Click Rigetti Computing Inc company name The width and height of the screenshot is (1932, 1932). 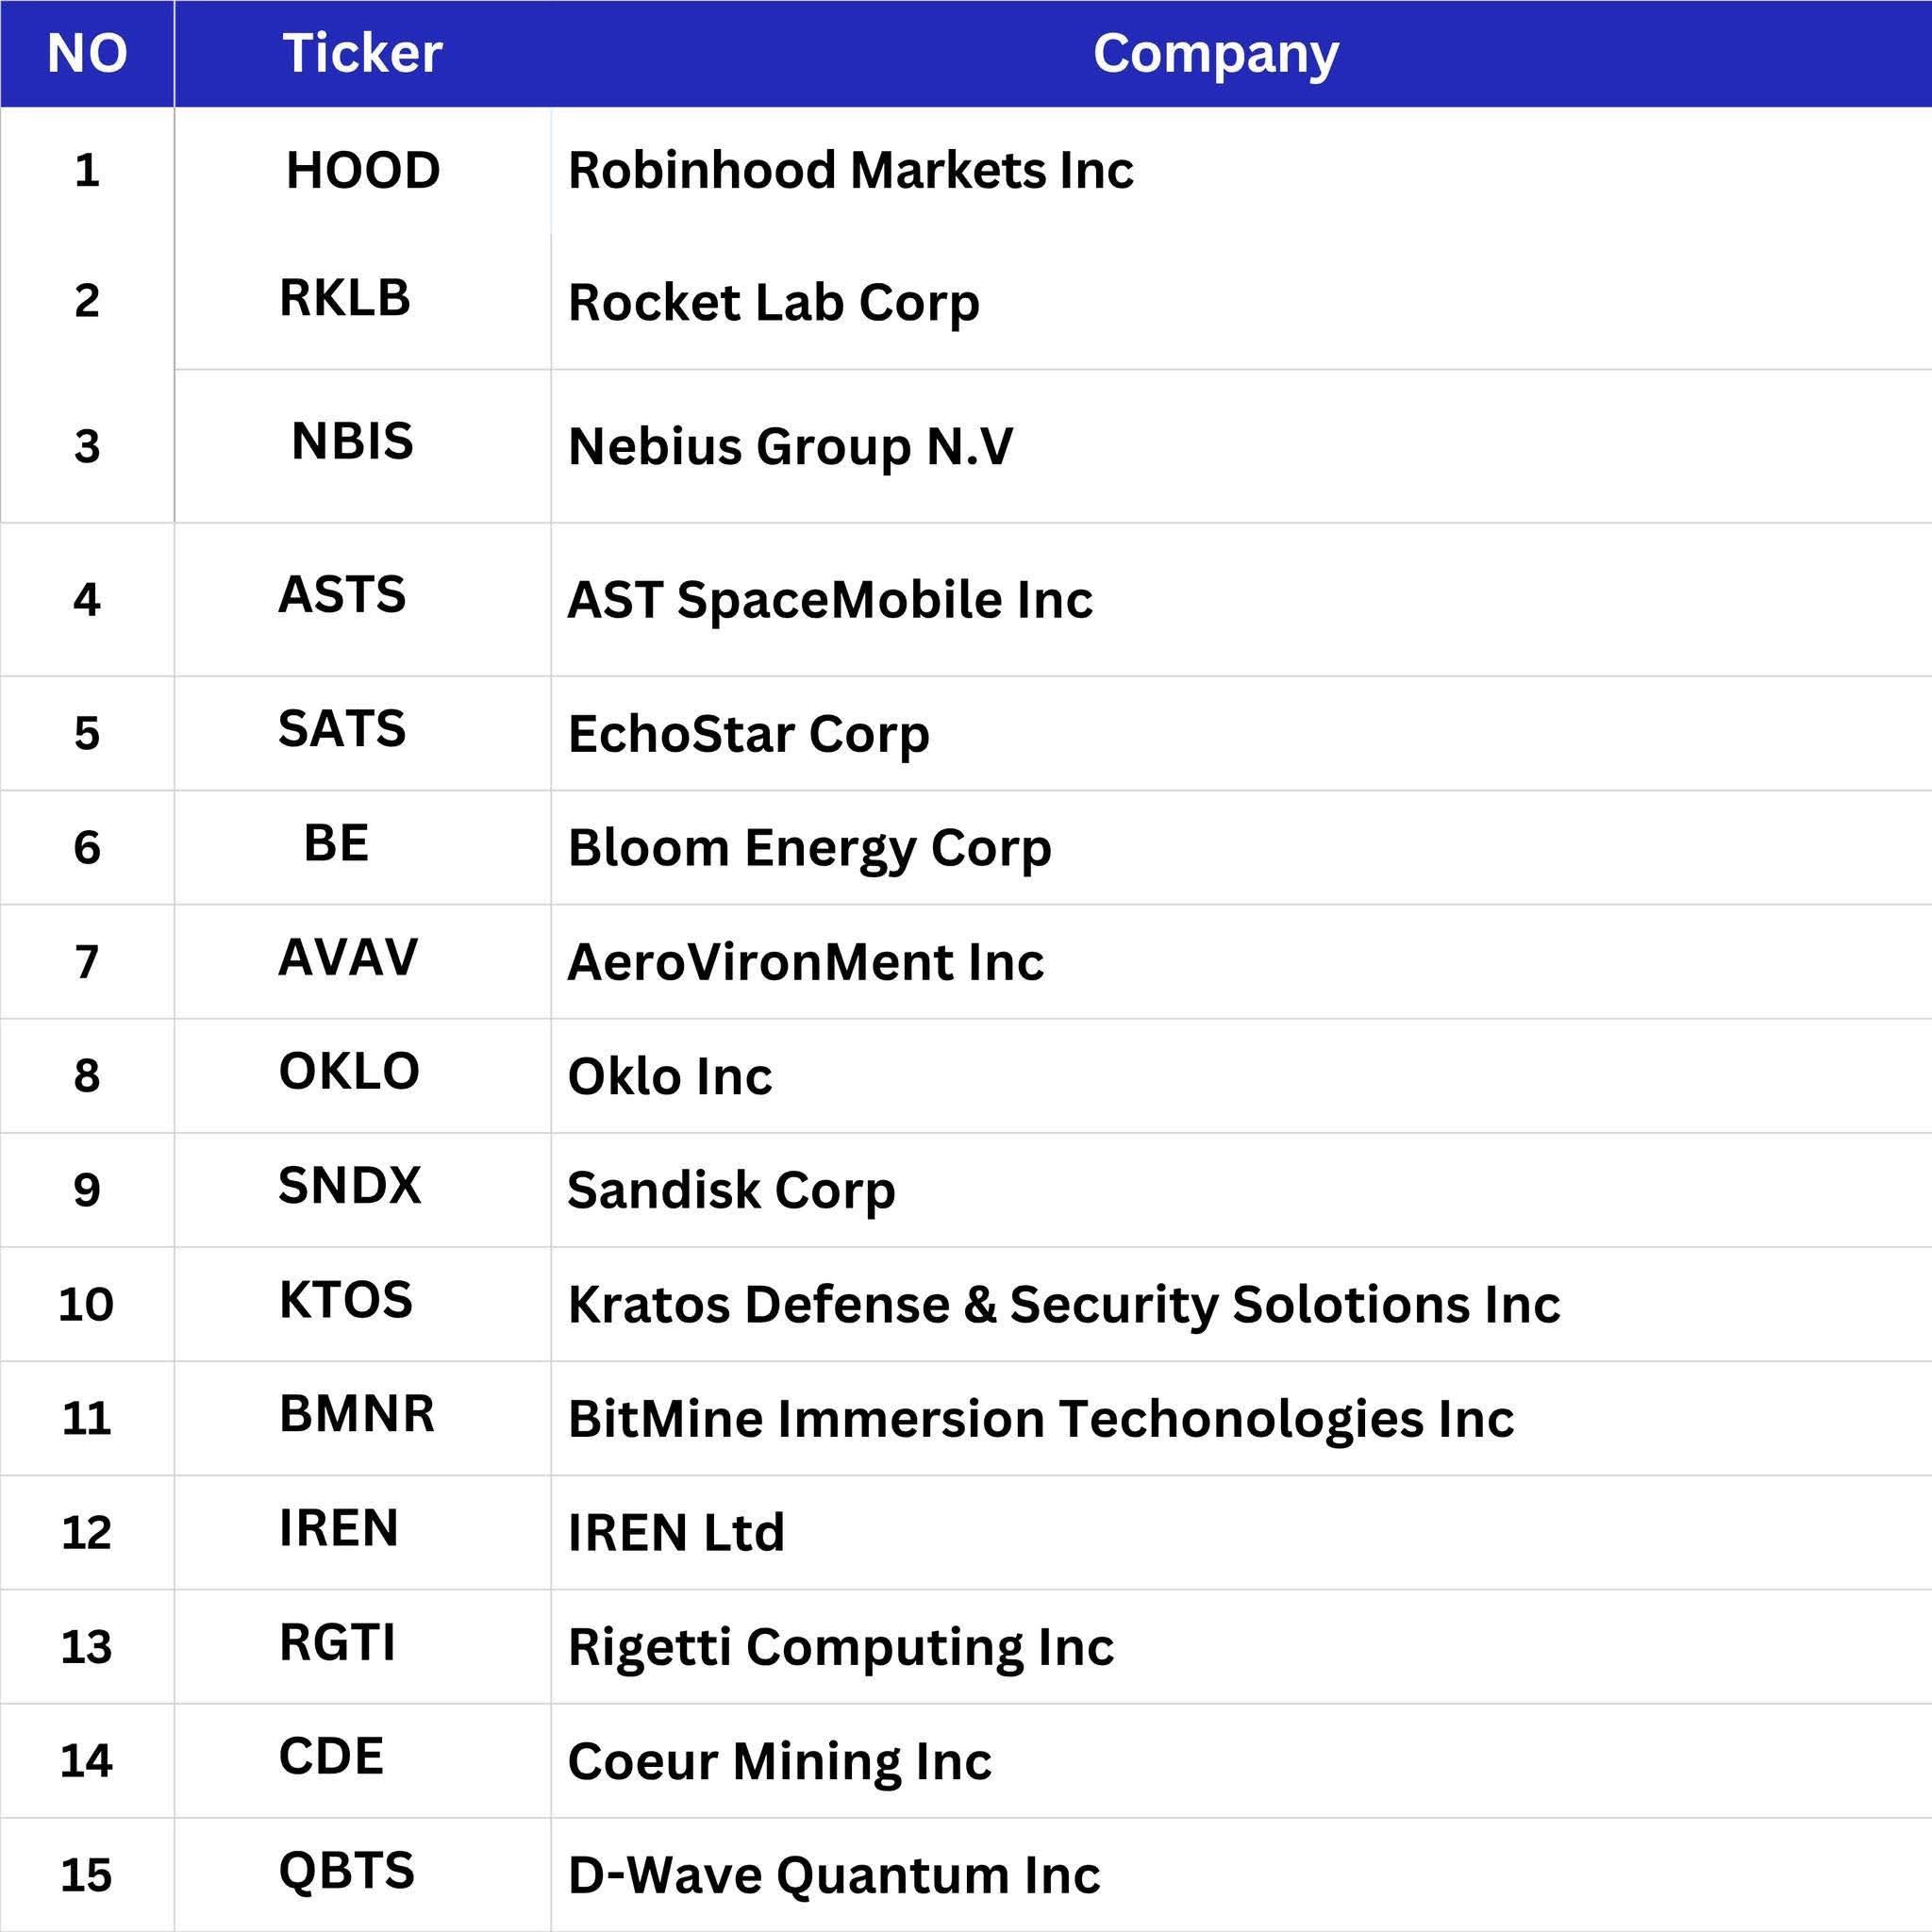point(840,1646)
